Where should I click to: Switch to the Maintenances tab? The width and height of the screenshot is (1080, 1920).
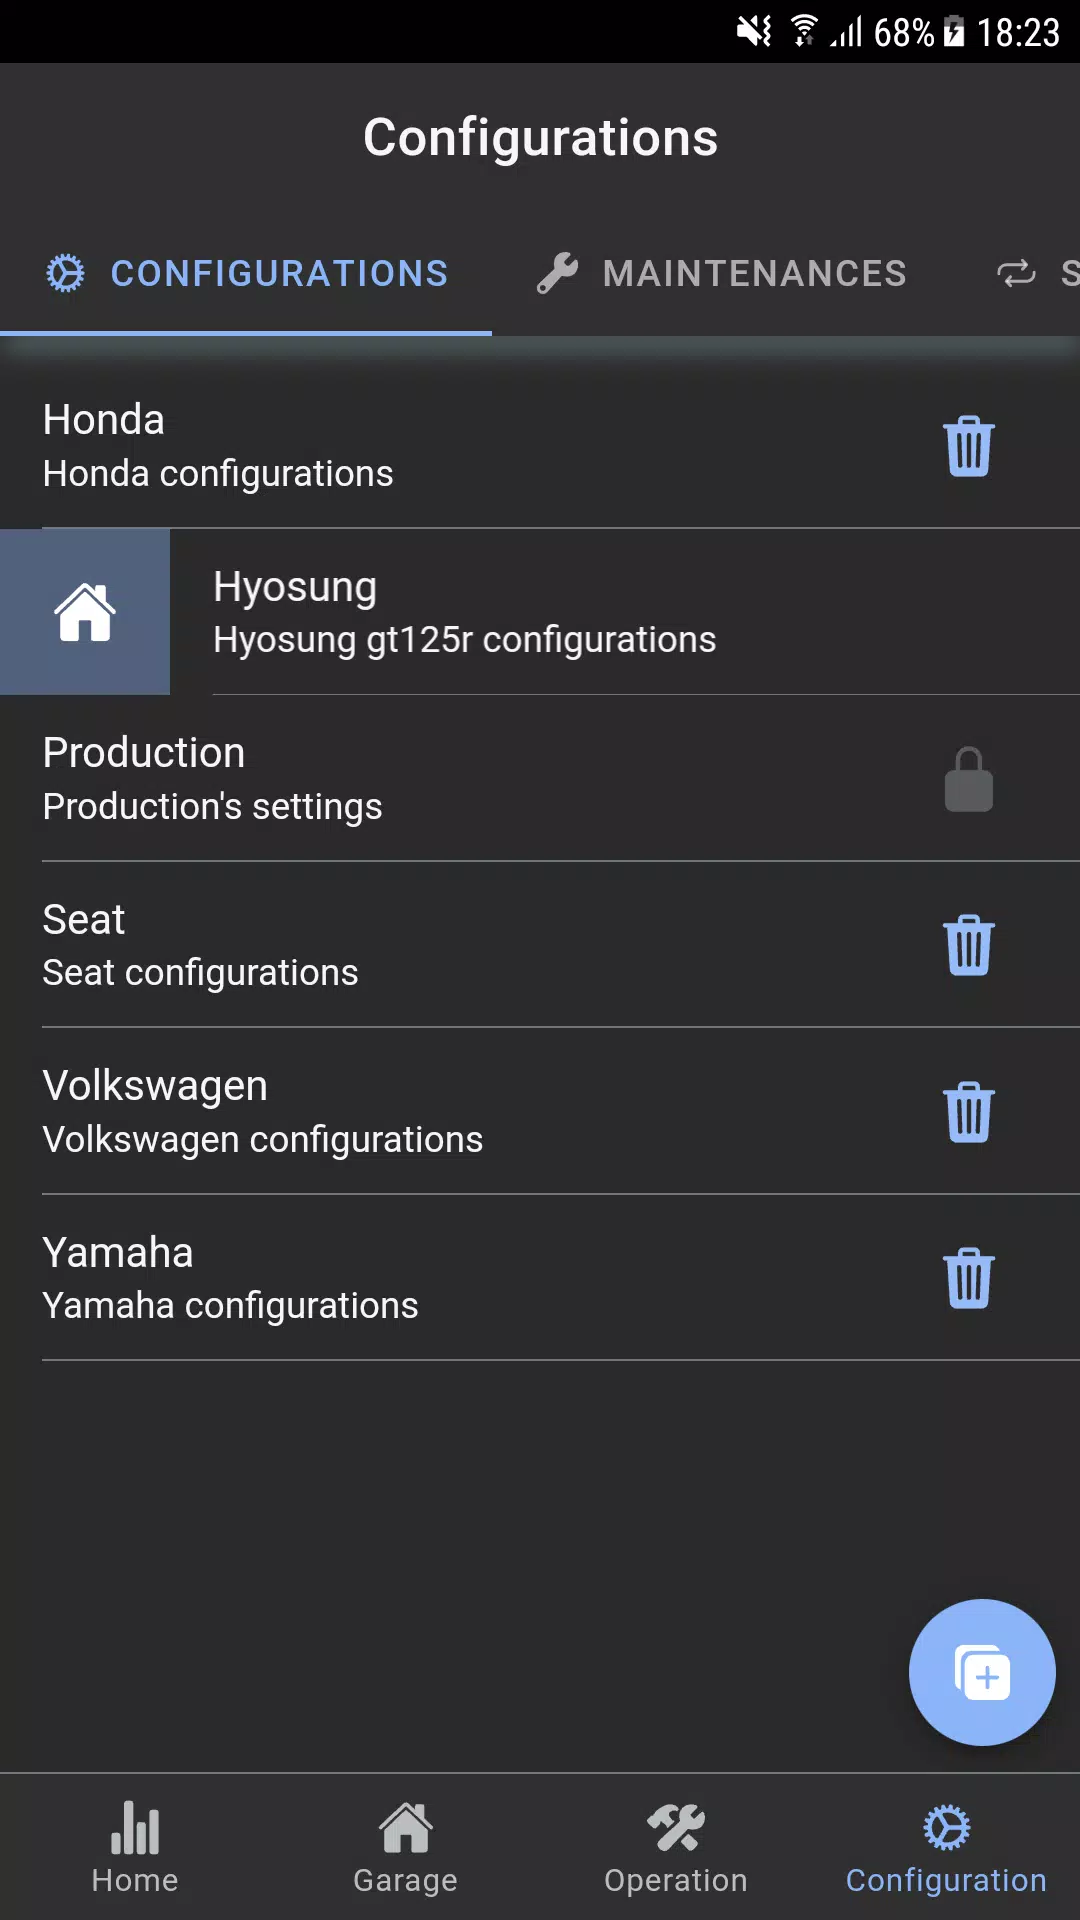721,273
